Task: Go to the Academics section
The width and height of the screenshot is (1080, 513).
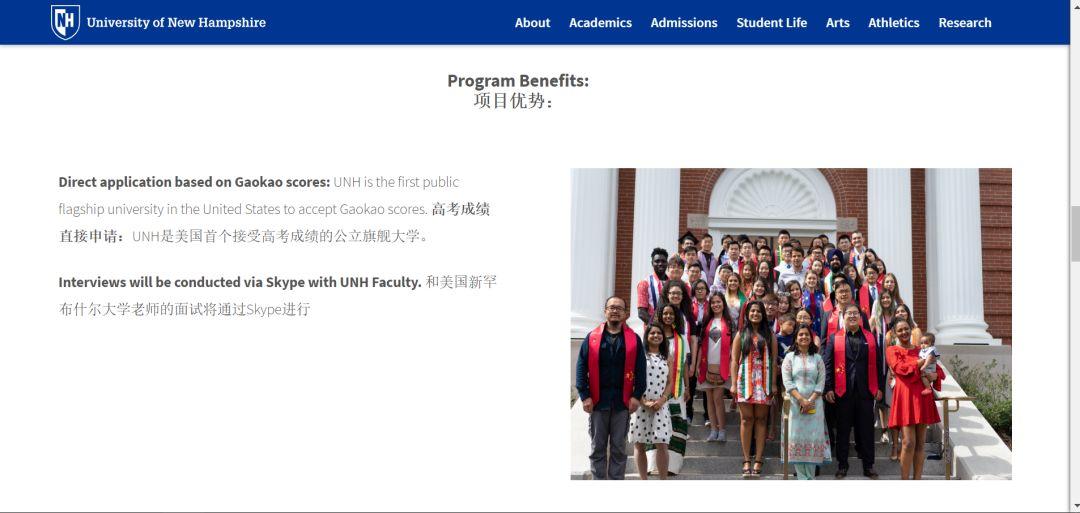Action: point(600,23)
